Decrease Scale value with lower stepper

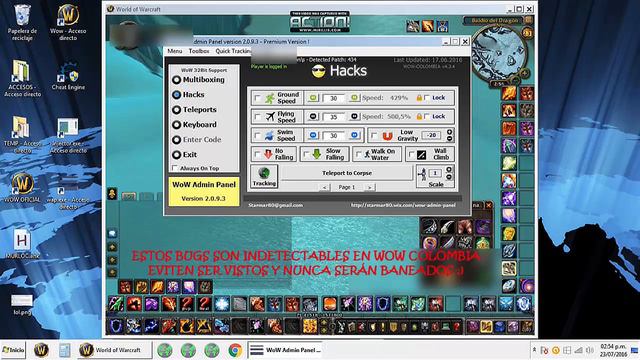(x=449, y=177)
